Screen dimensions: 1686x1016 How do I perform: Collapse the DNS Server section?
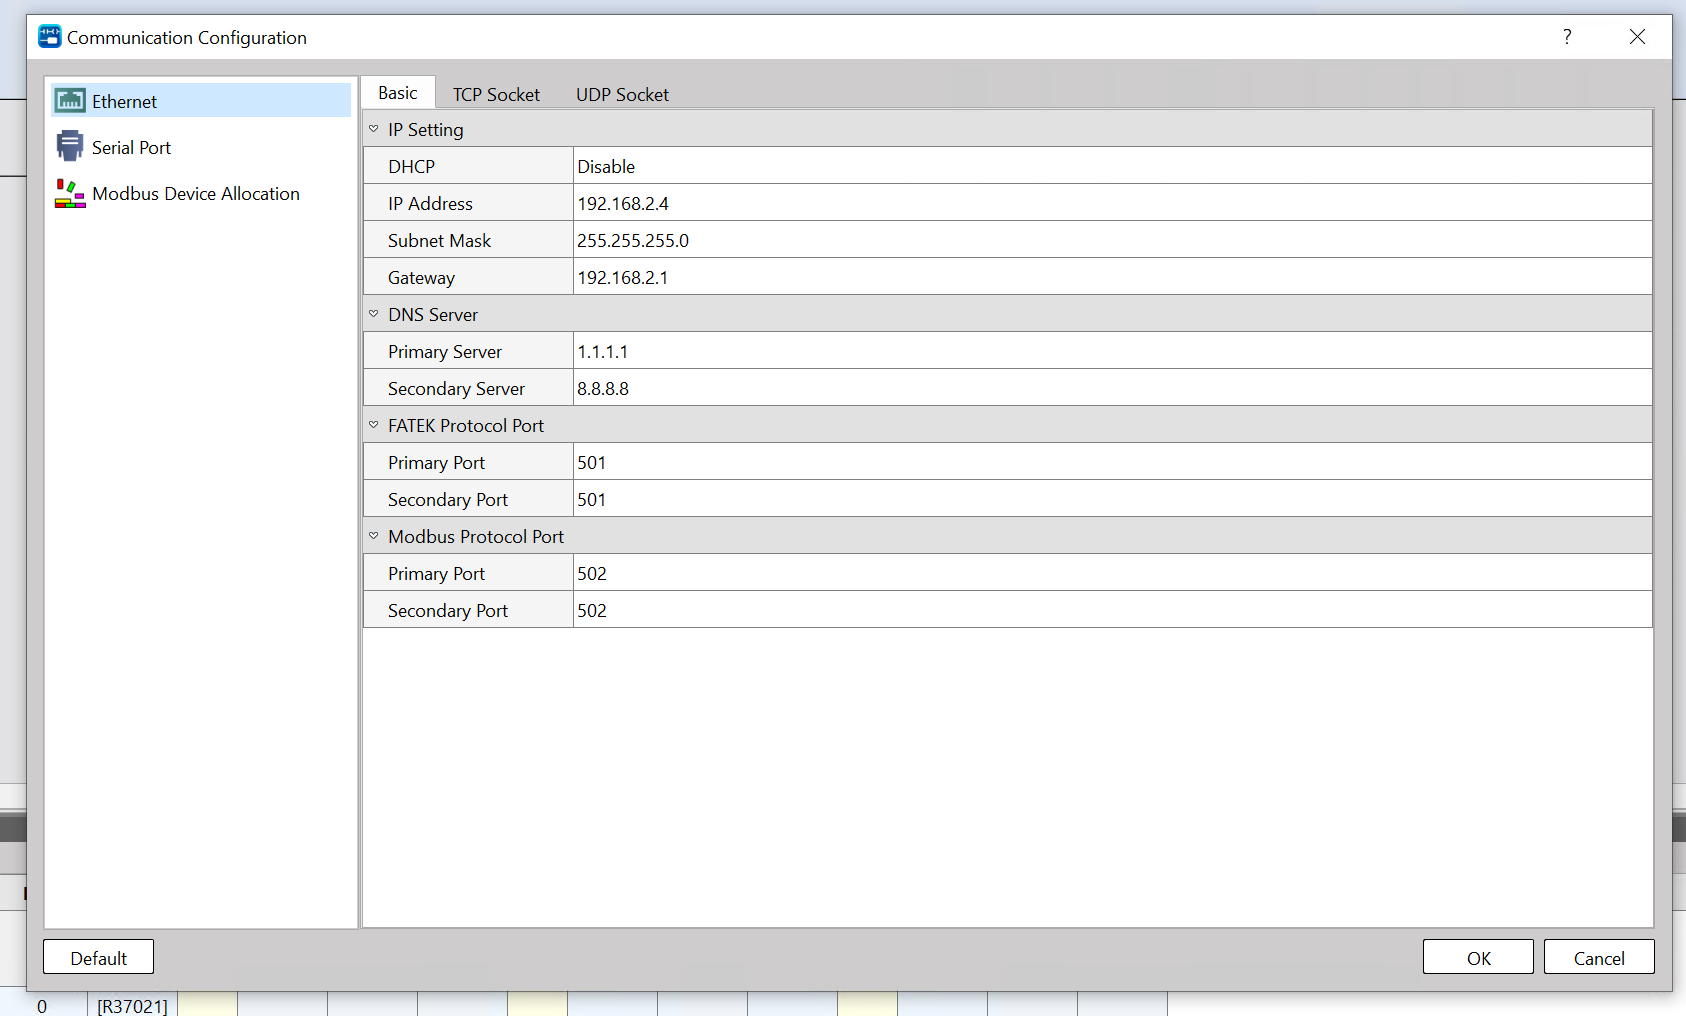tap(374, 314)
